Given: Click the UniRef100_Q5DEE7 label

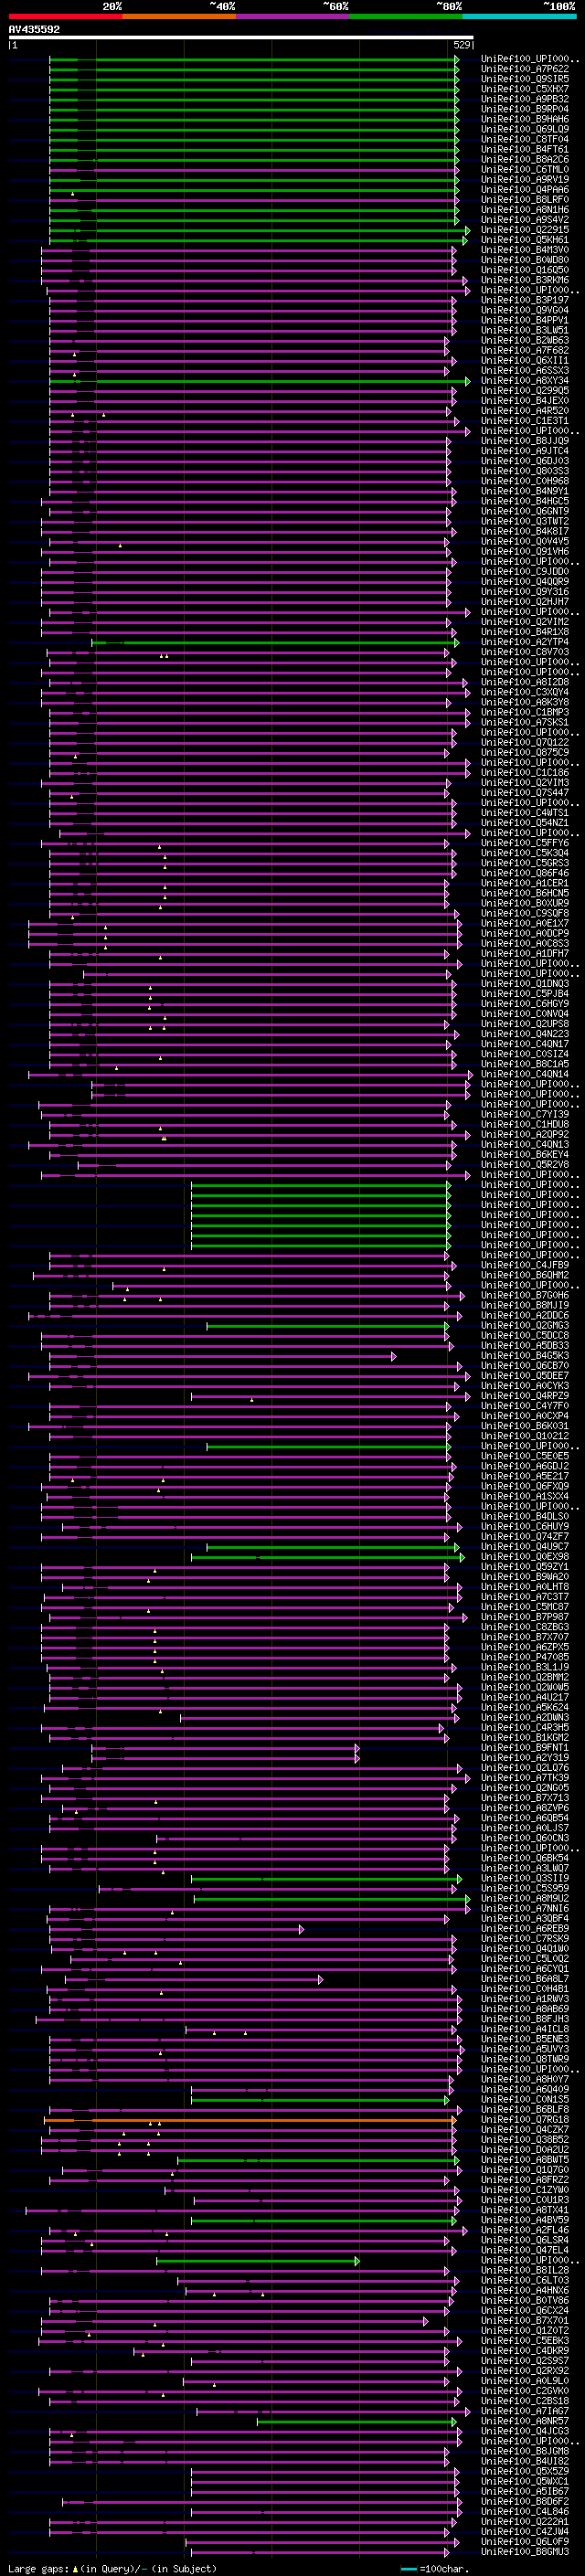Looking at the screenshot, I should point(525,1375).
